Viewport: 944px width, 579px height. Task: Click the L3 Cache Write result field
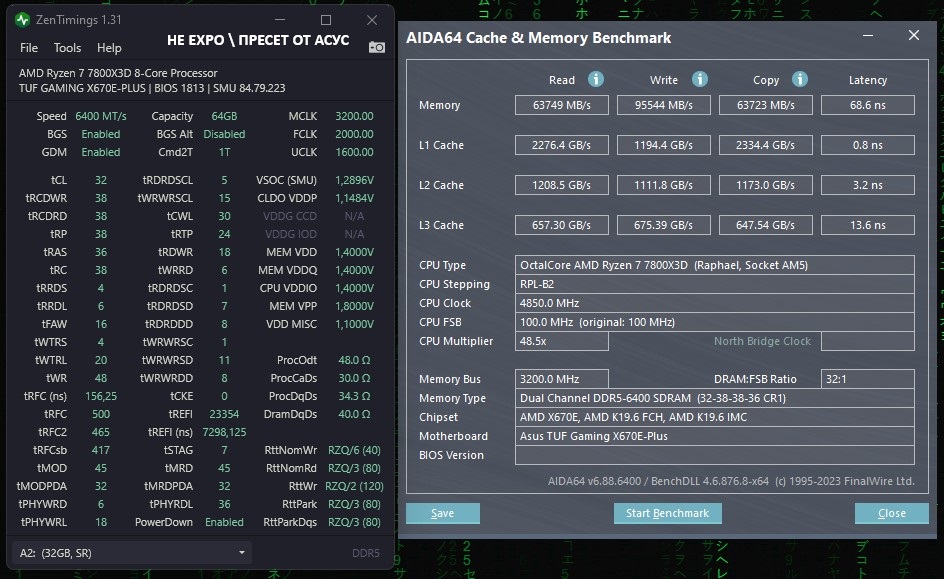(663, 225)
